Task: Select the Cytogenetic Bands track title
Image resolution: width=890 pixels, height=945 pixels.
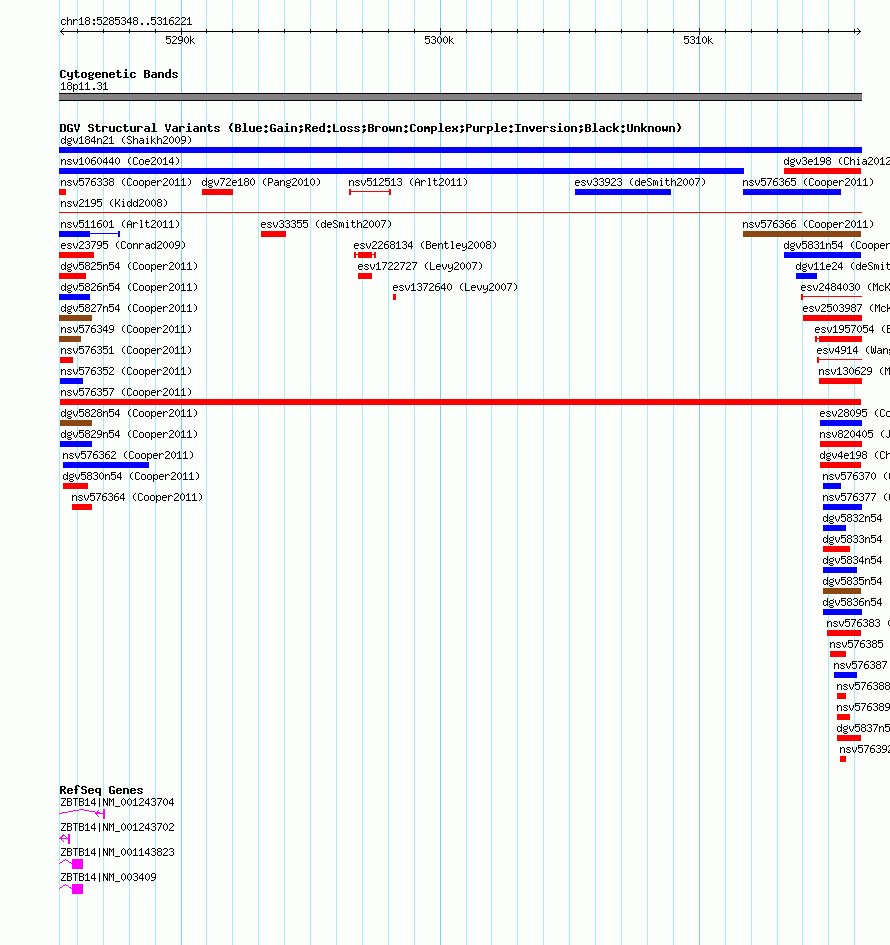Action: 119,74
